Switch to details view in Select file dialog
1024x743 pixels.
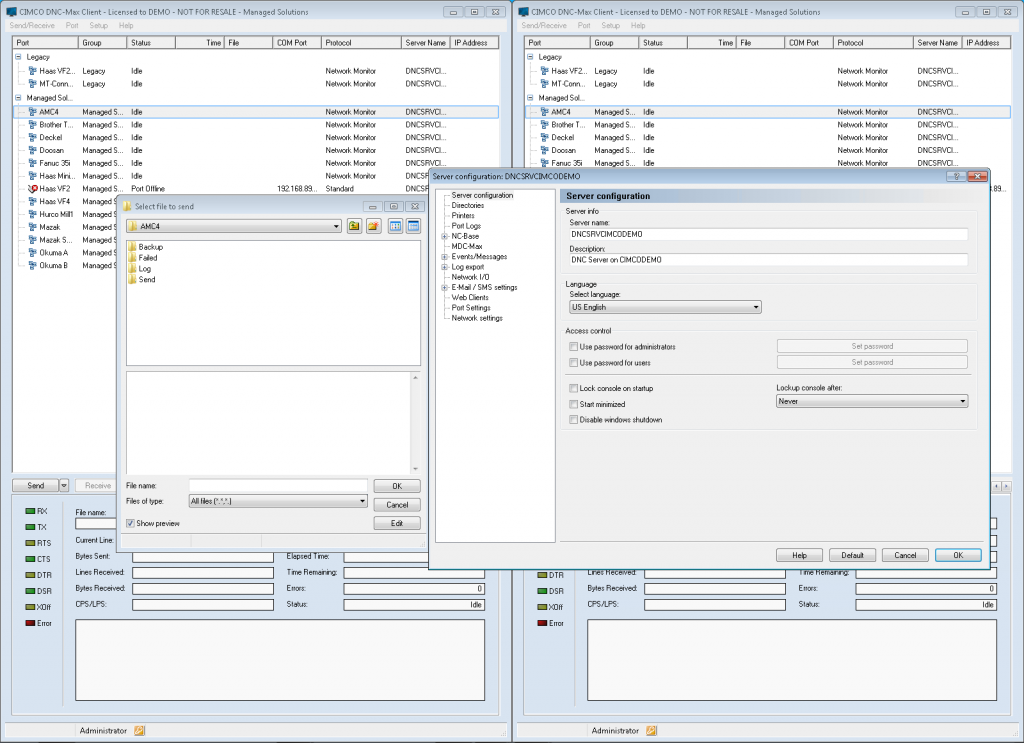pos(413,226)
